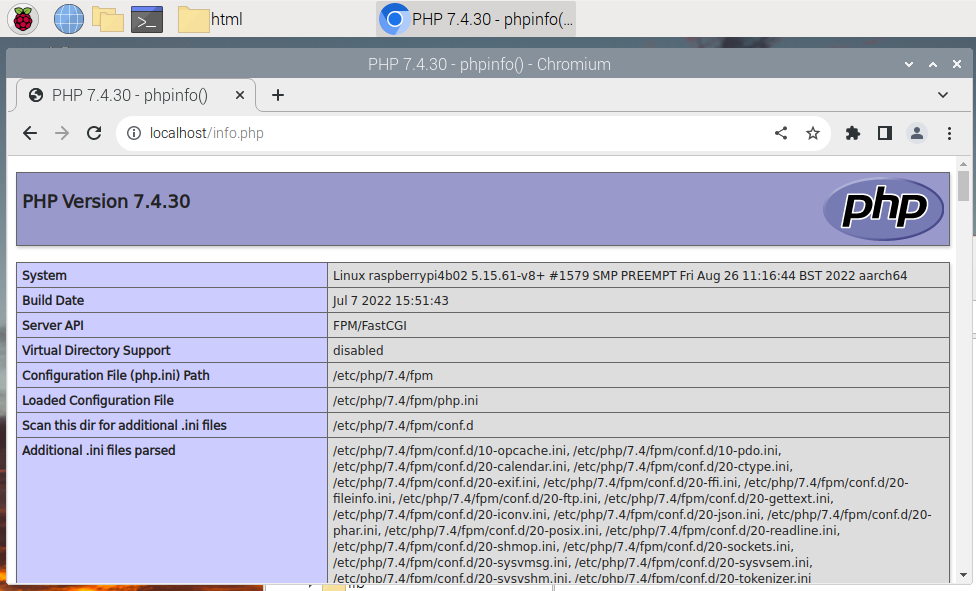Click the browser back arrow
Screen dimensions: 976x591
click(30, 133)
